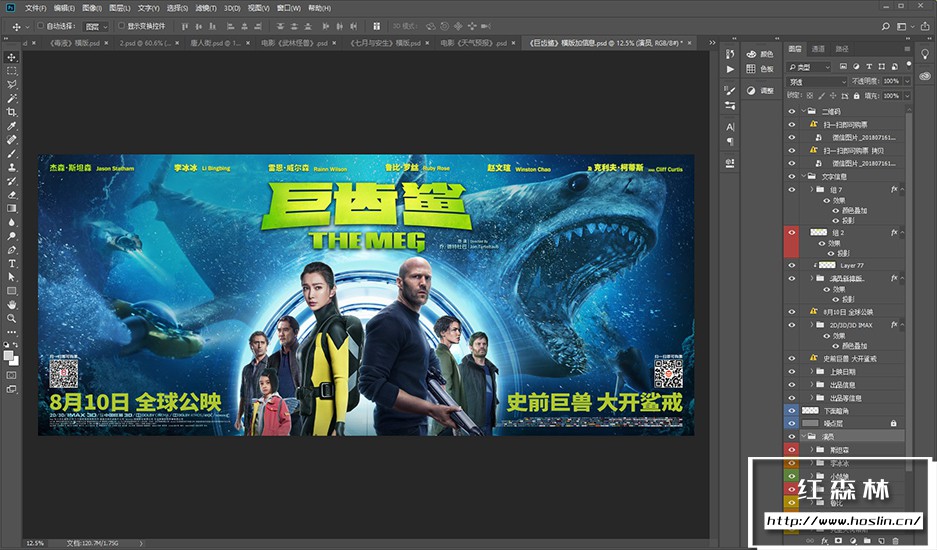Open the 滤镜(T) menu

pyautogui.click(x=206, y=8)
